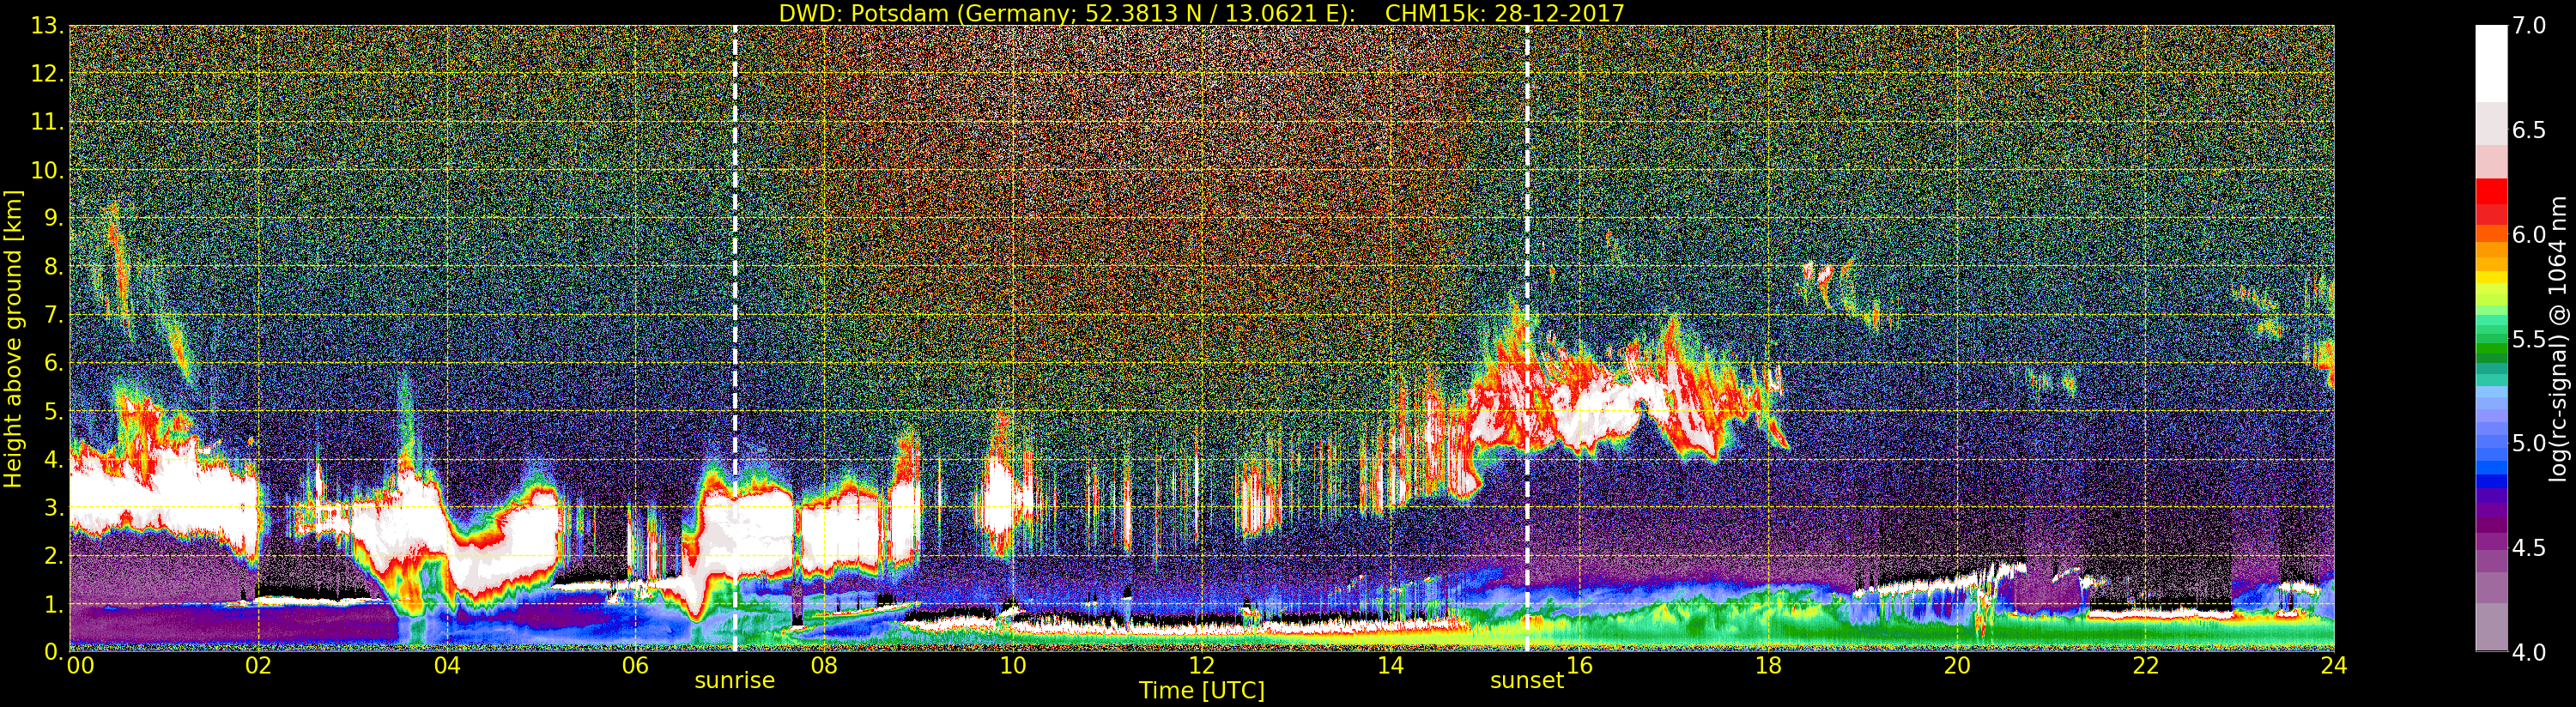Click the colorbar tick label '6.5'

pos(2529,130)
